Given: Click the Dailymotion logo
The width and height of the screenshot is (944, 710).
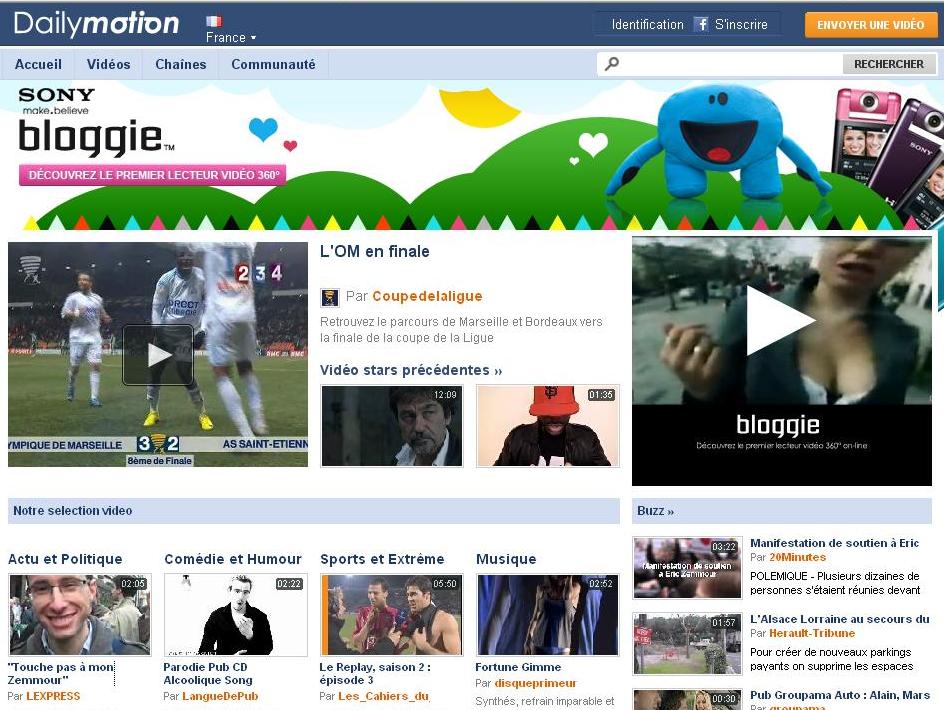Looking at the screenshot, I should coord(96,24).
